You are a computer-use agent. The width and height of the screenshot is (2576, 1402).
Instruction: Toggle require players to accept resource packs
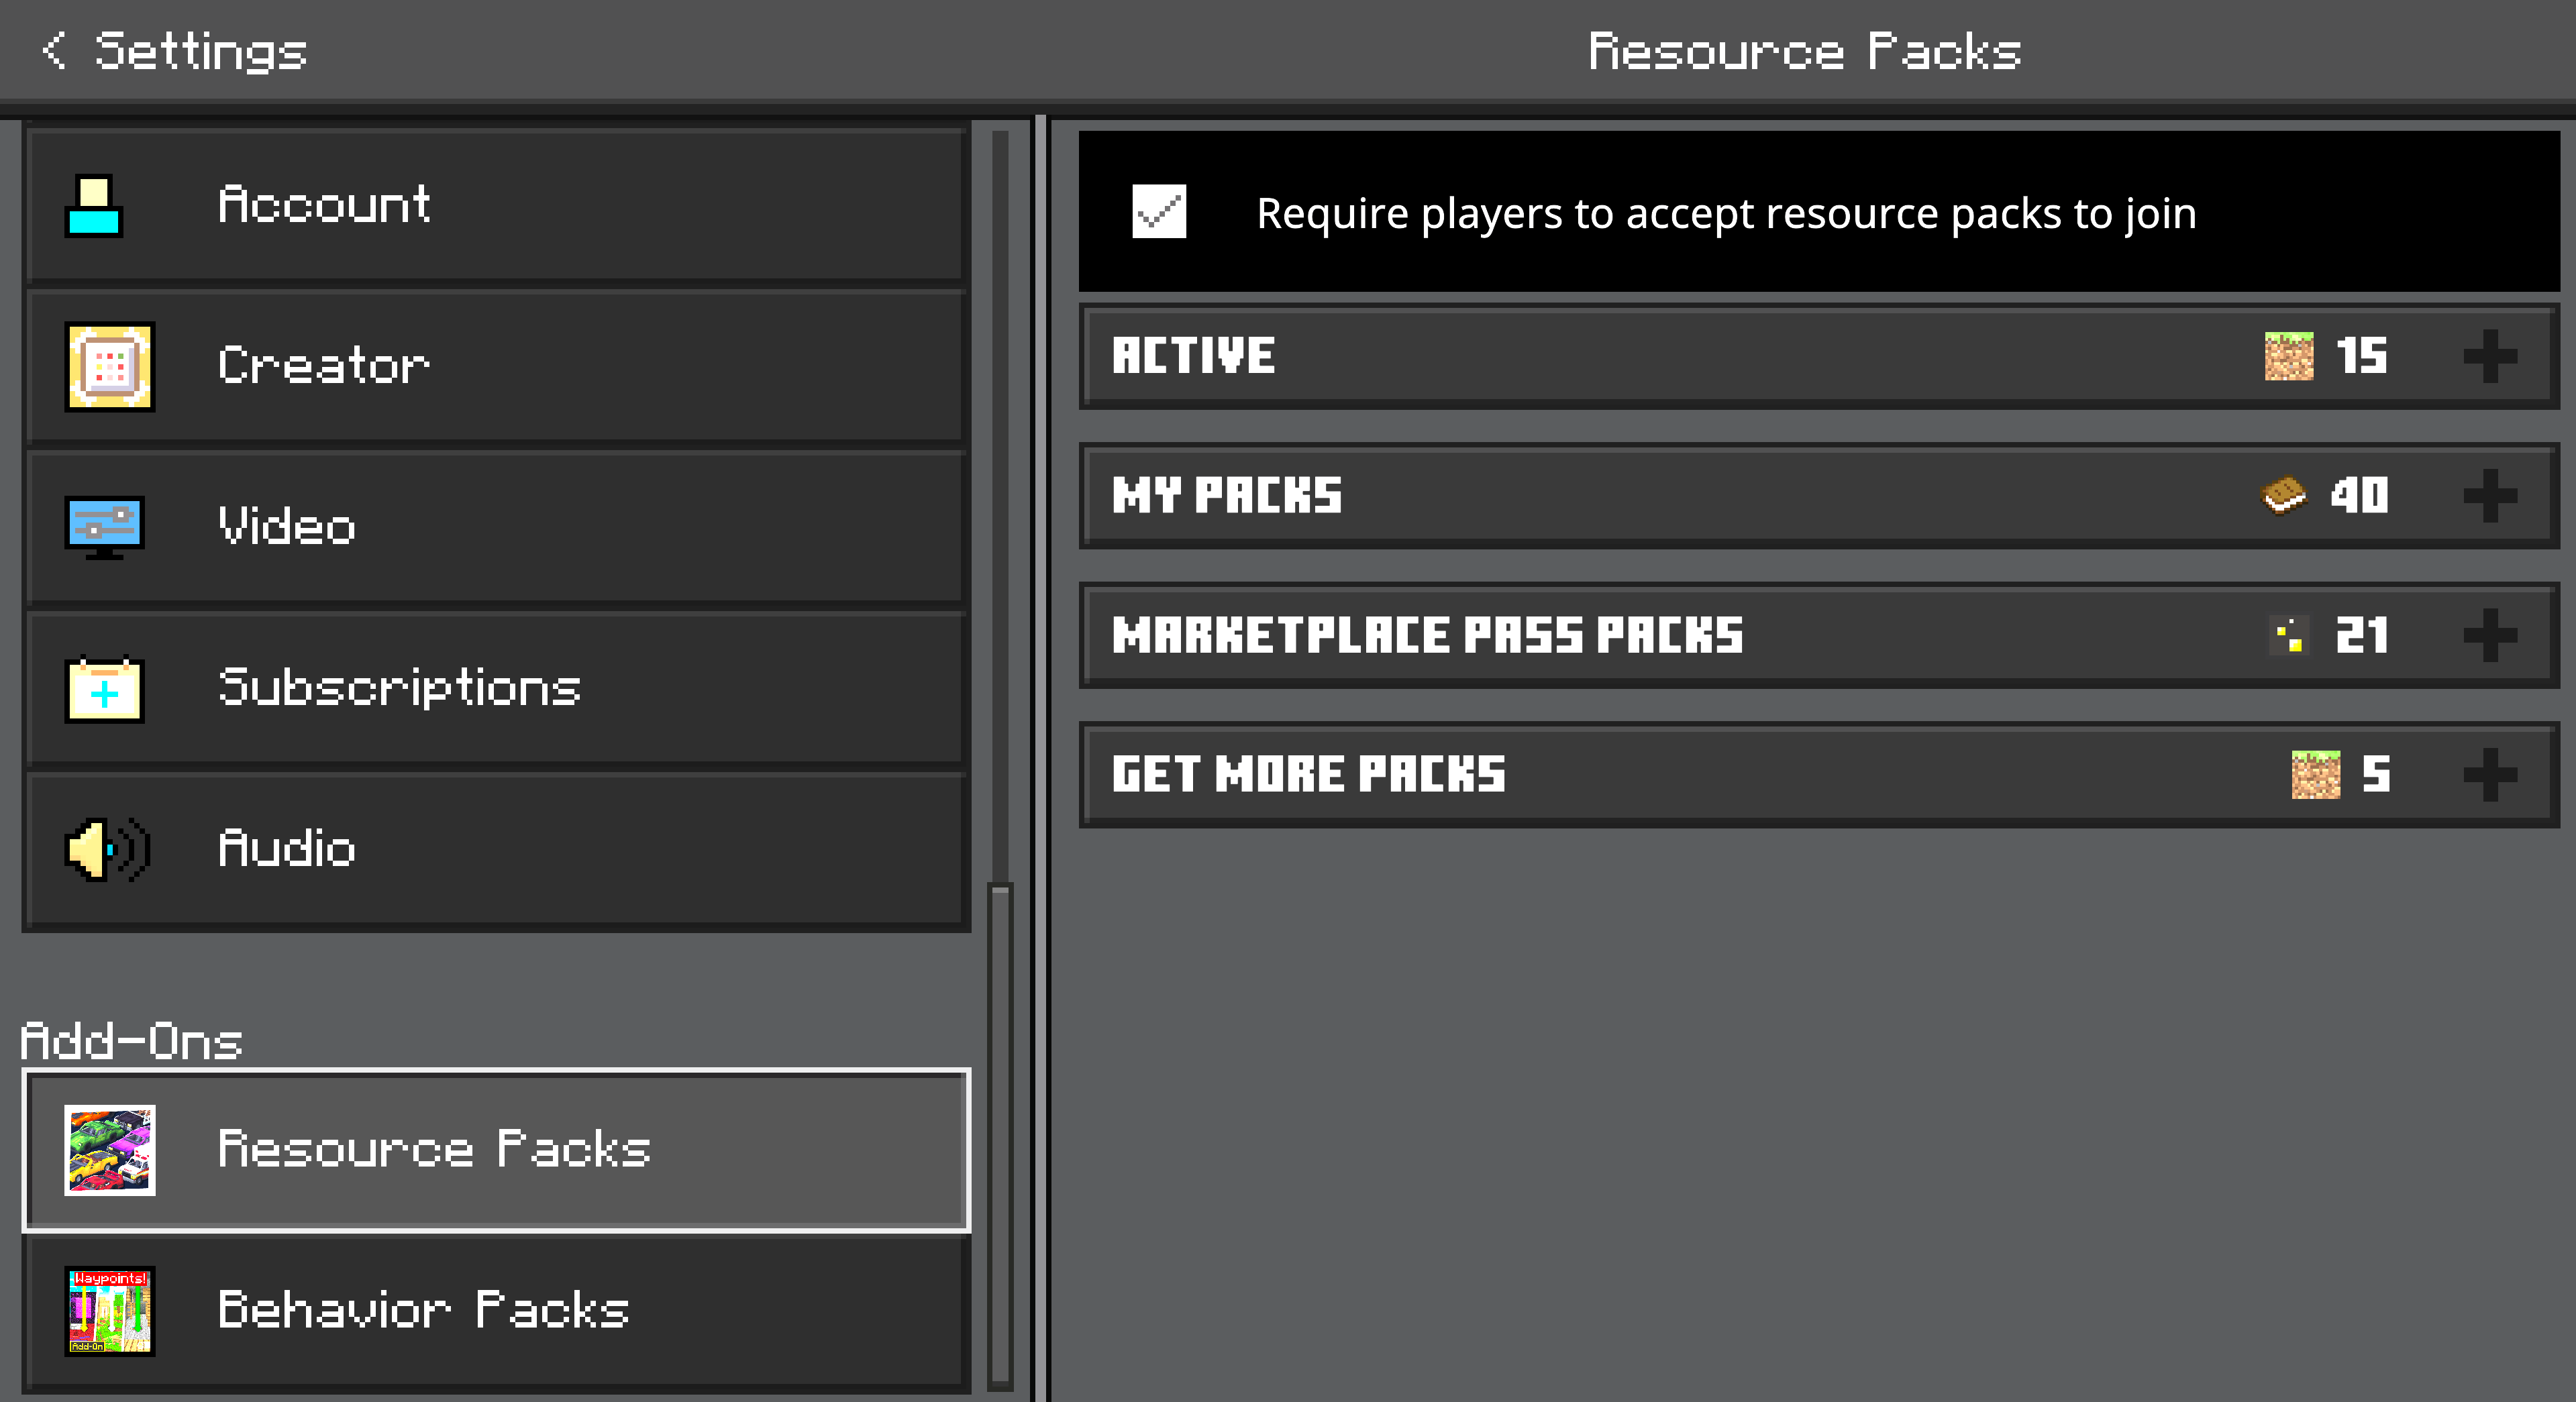point(1158,212)
